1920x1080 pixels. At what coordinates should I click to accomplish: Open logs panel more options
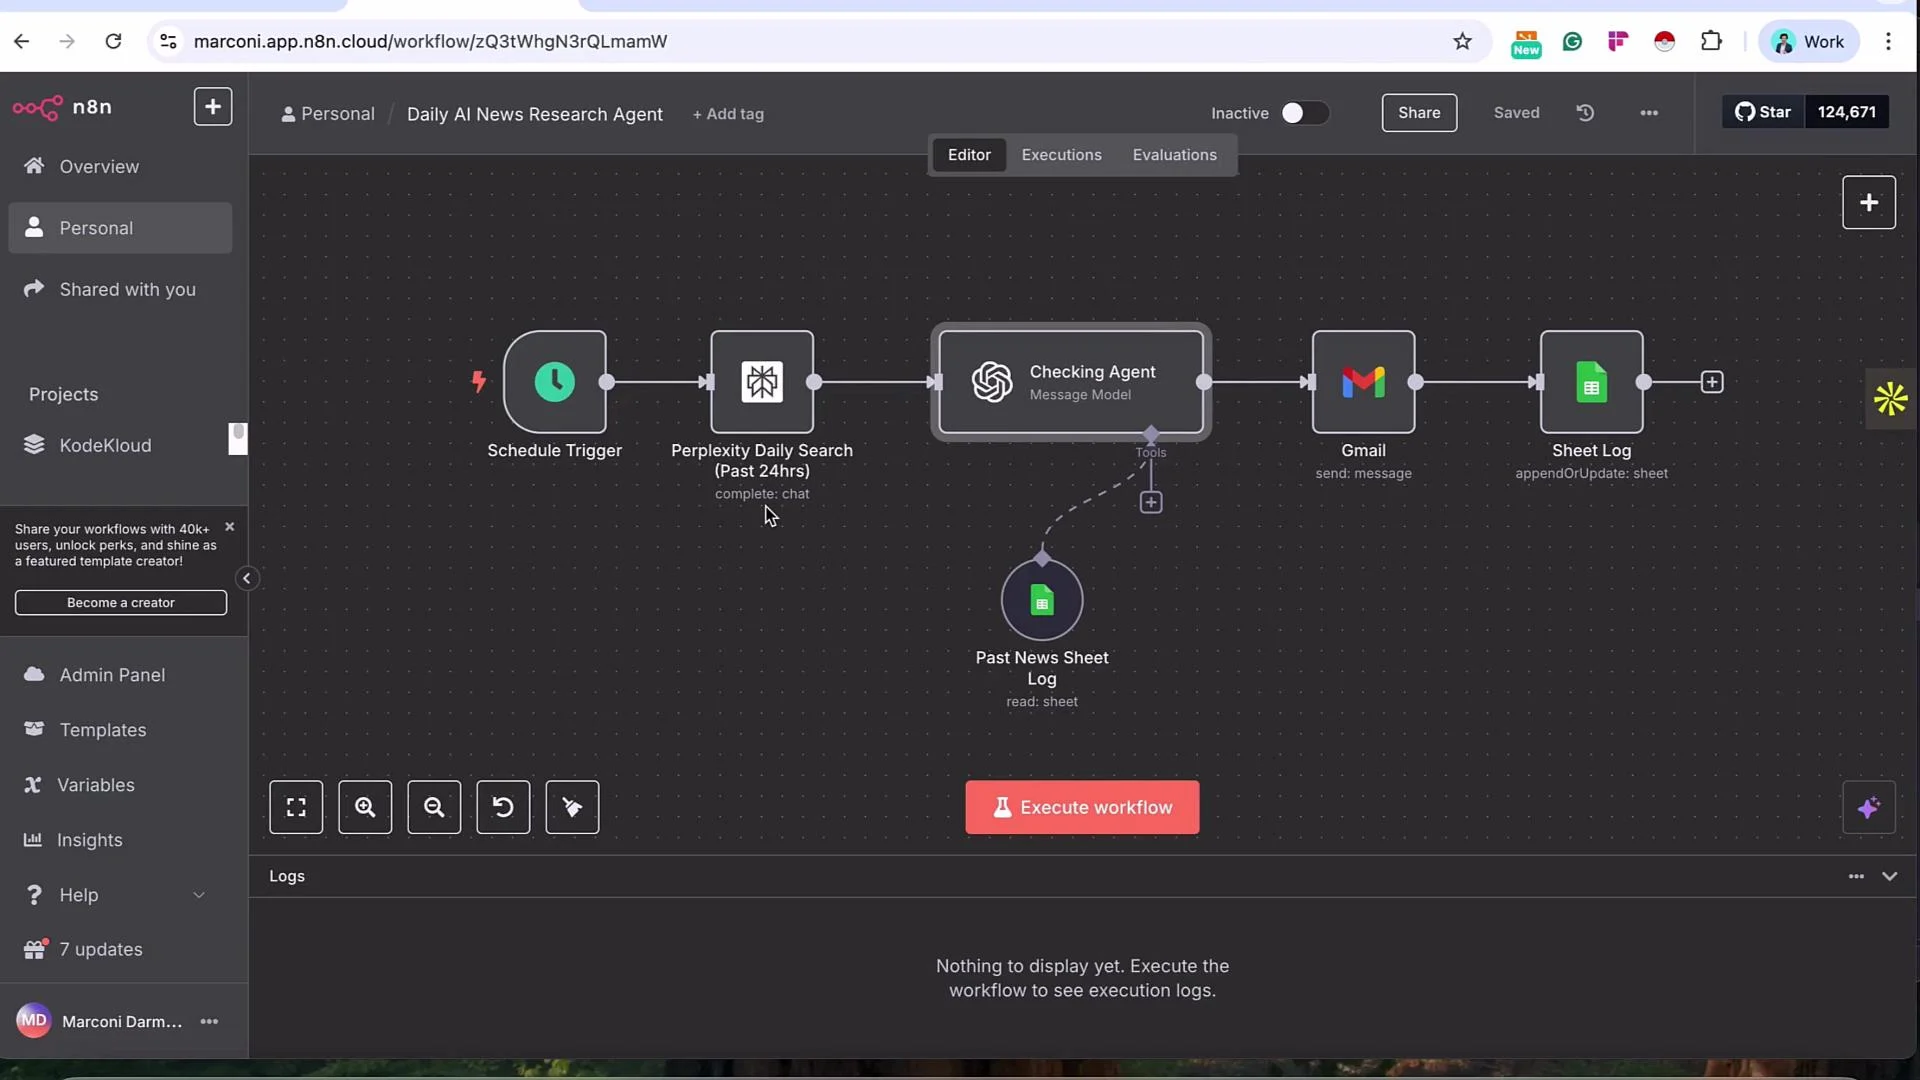[1856, 876]
